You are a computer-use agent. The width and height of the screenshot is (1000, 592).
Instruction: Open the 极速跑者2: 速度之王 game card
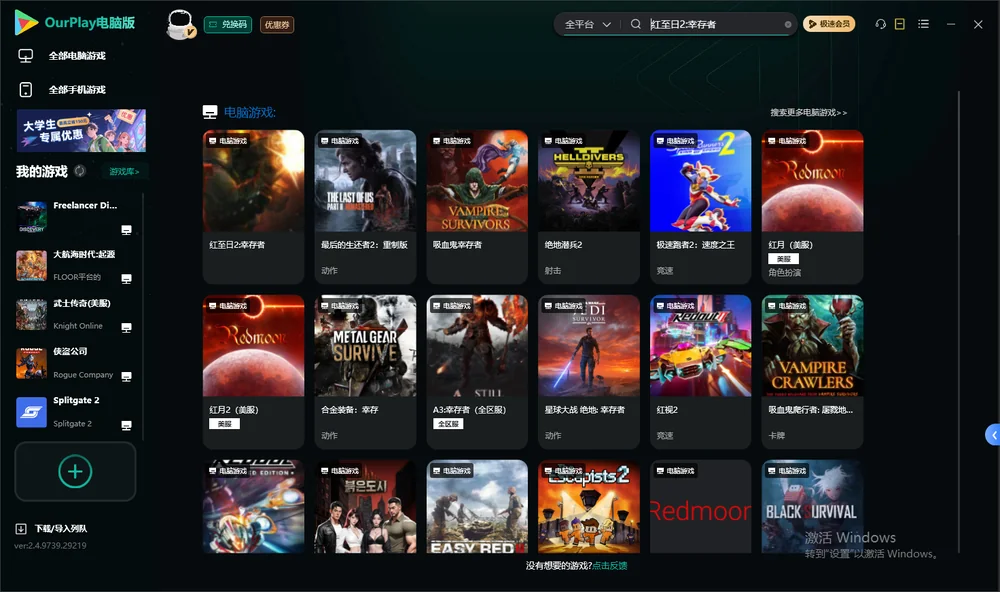tap(700, 207)
